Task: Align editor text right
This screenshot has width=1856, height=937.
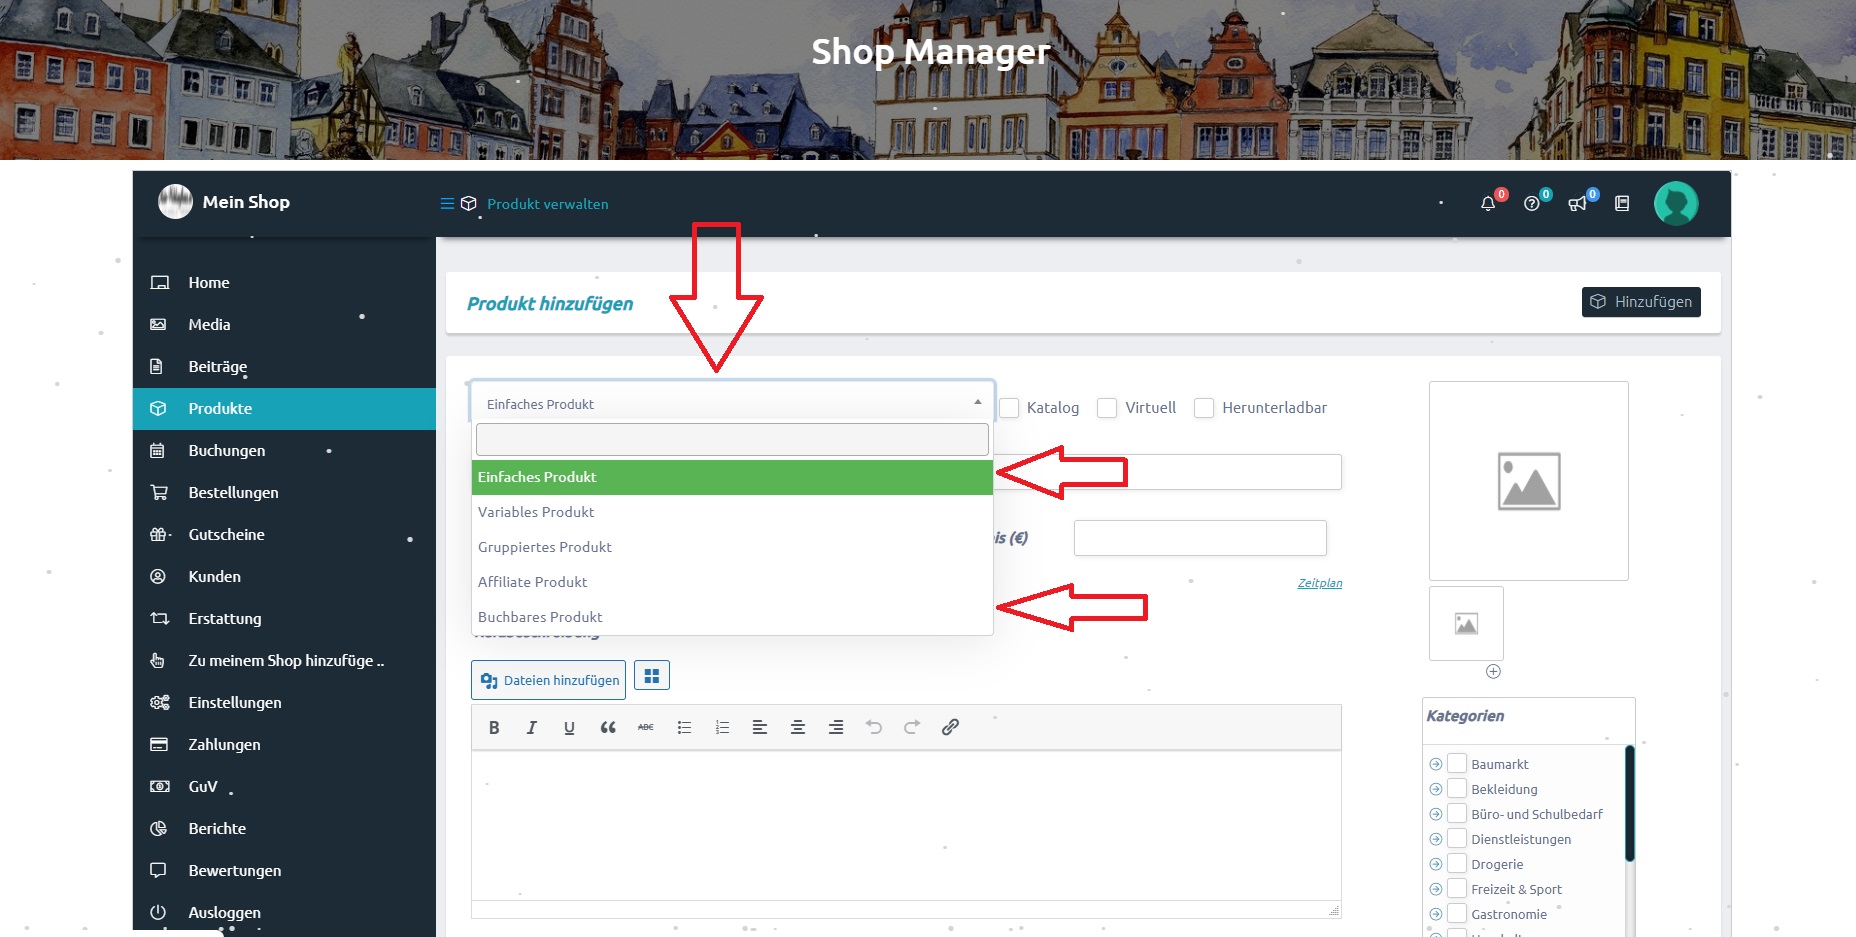Action: coord(836,727)
